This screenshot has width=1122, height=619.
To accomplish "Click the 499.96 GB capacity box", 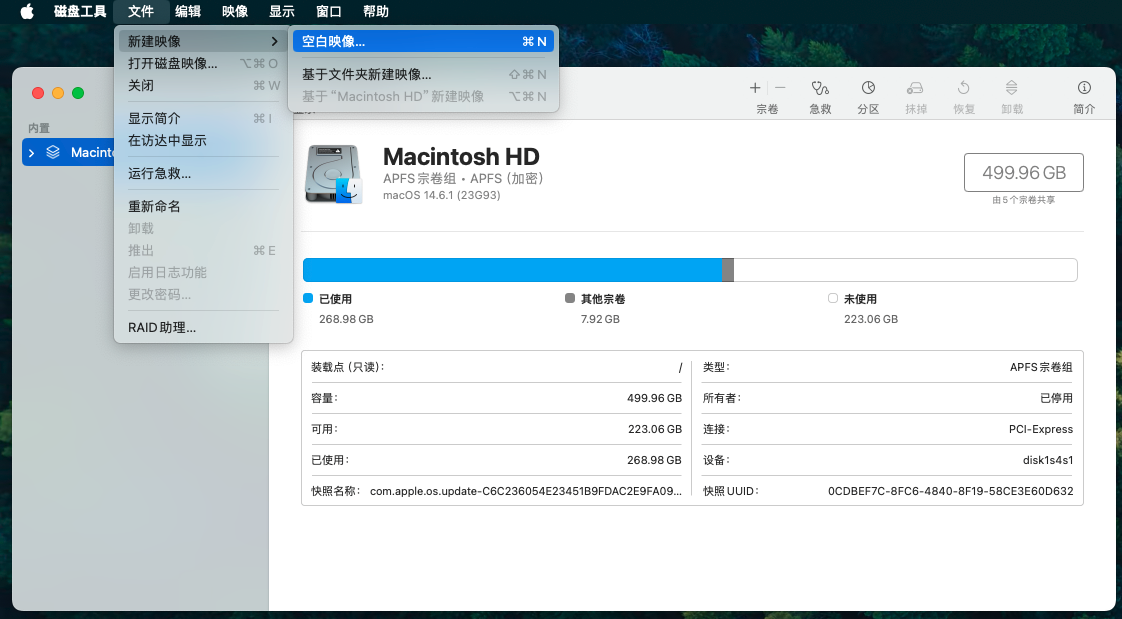I will [x=1024, y=172].
